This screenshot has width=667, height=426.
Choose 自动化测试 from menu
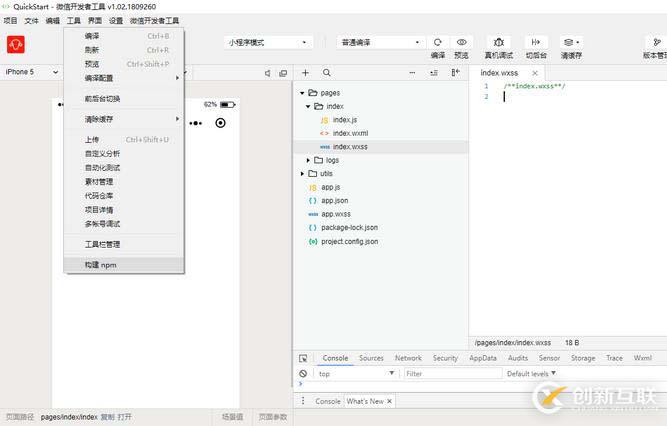(124, 168)
